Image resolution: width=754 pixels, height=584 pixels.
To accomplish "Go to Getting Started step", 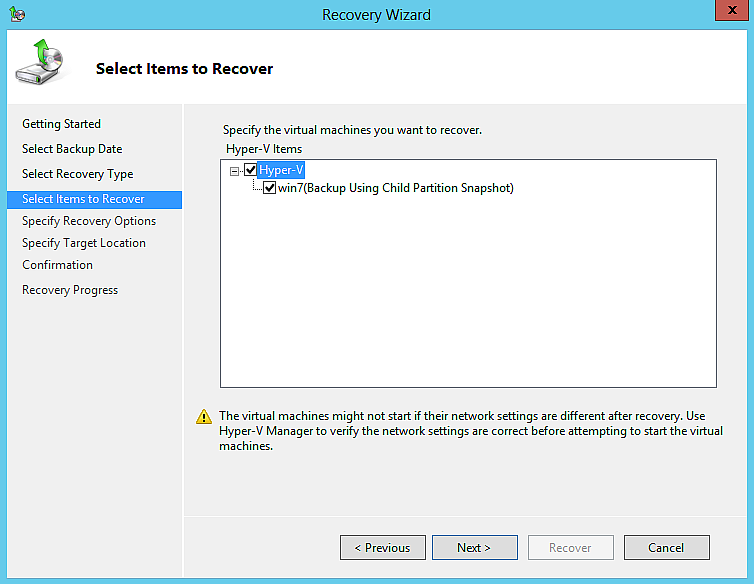I will (62, 124).
